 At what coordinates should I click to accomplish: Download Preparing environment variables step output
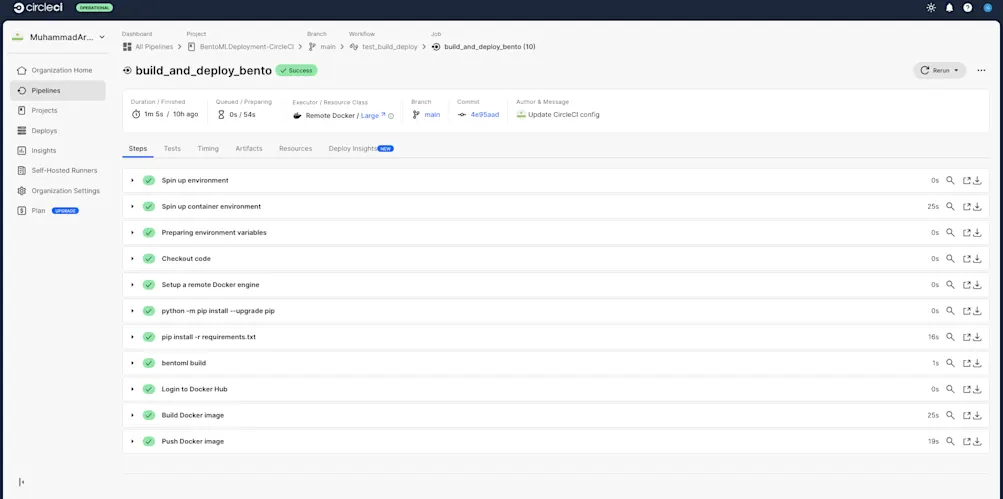(x=977, y=232)
